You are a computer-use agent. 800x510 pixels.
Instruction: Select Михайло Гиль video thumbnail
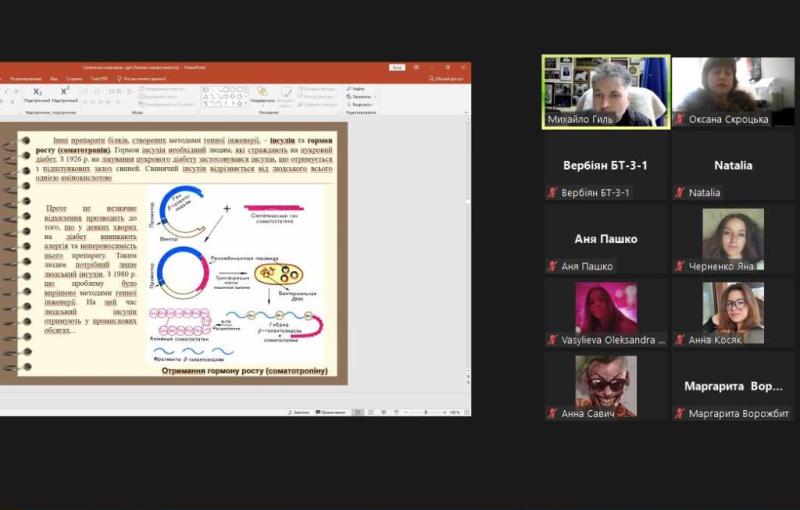[592, 91]
